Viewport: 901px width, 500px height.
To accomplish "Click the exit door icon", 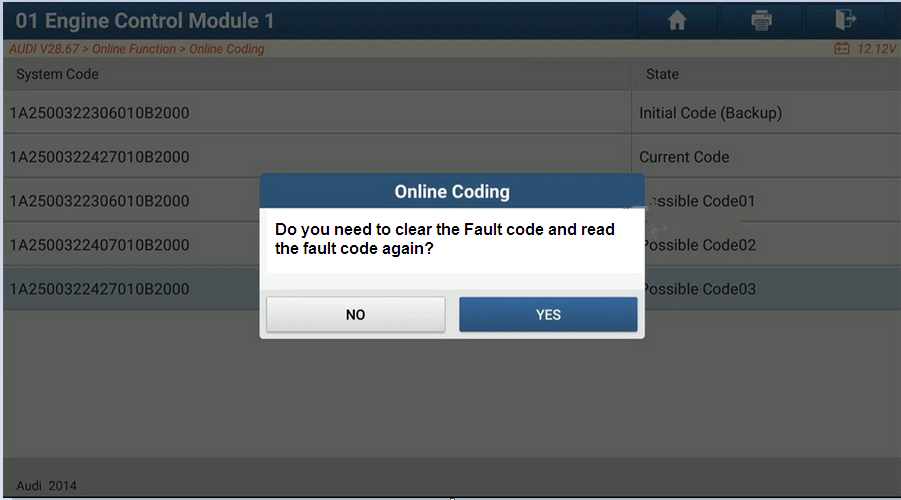I will click(x=845, y=20).
